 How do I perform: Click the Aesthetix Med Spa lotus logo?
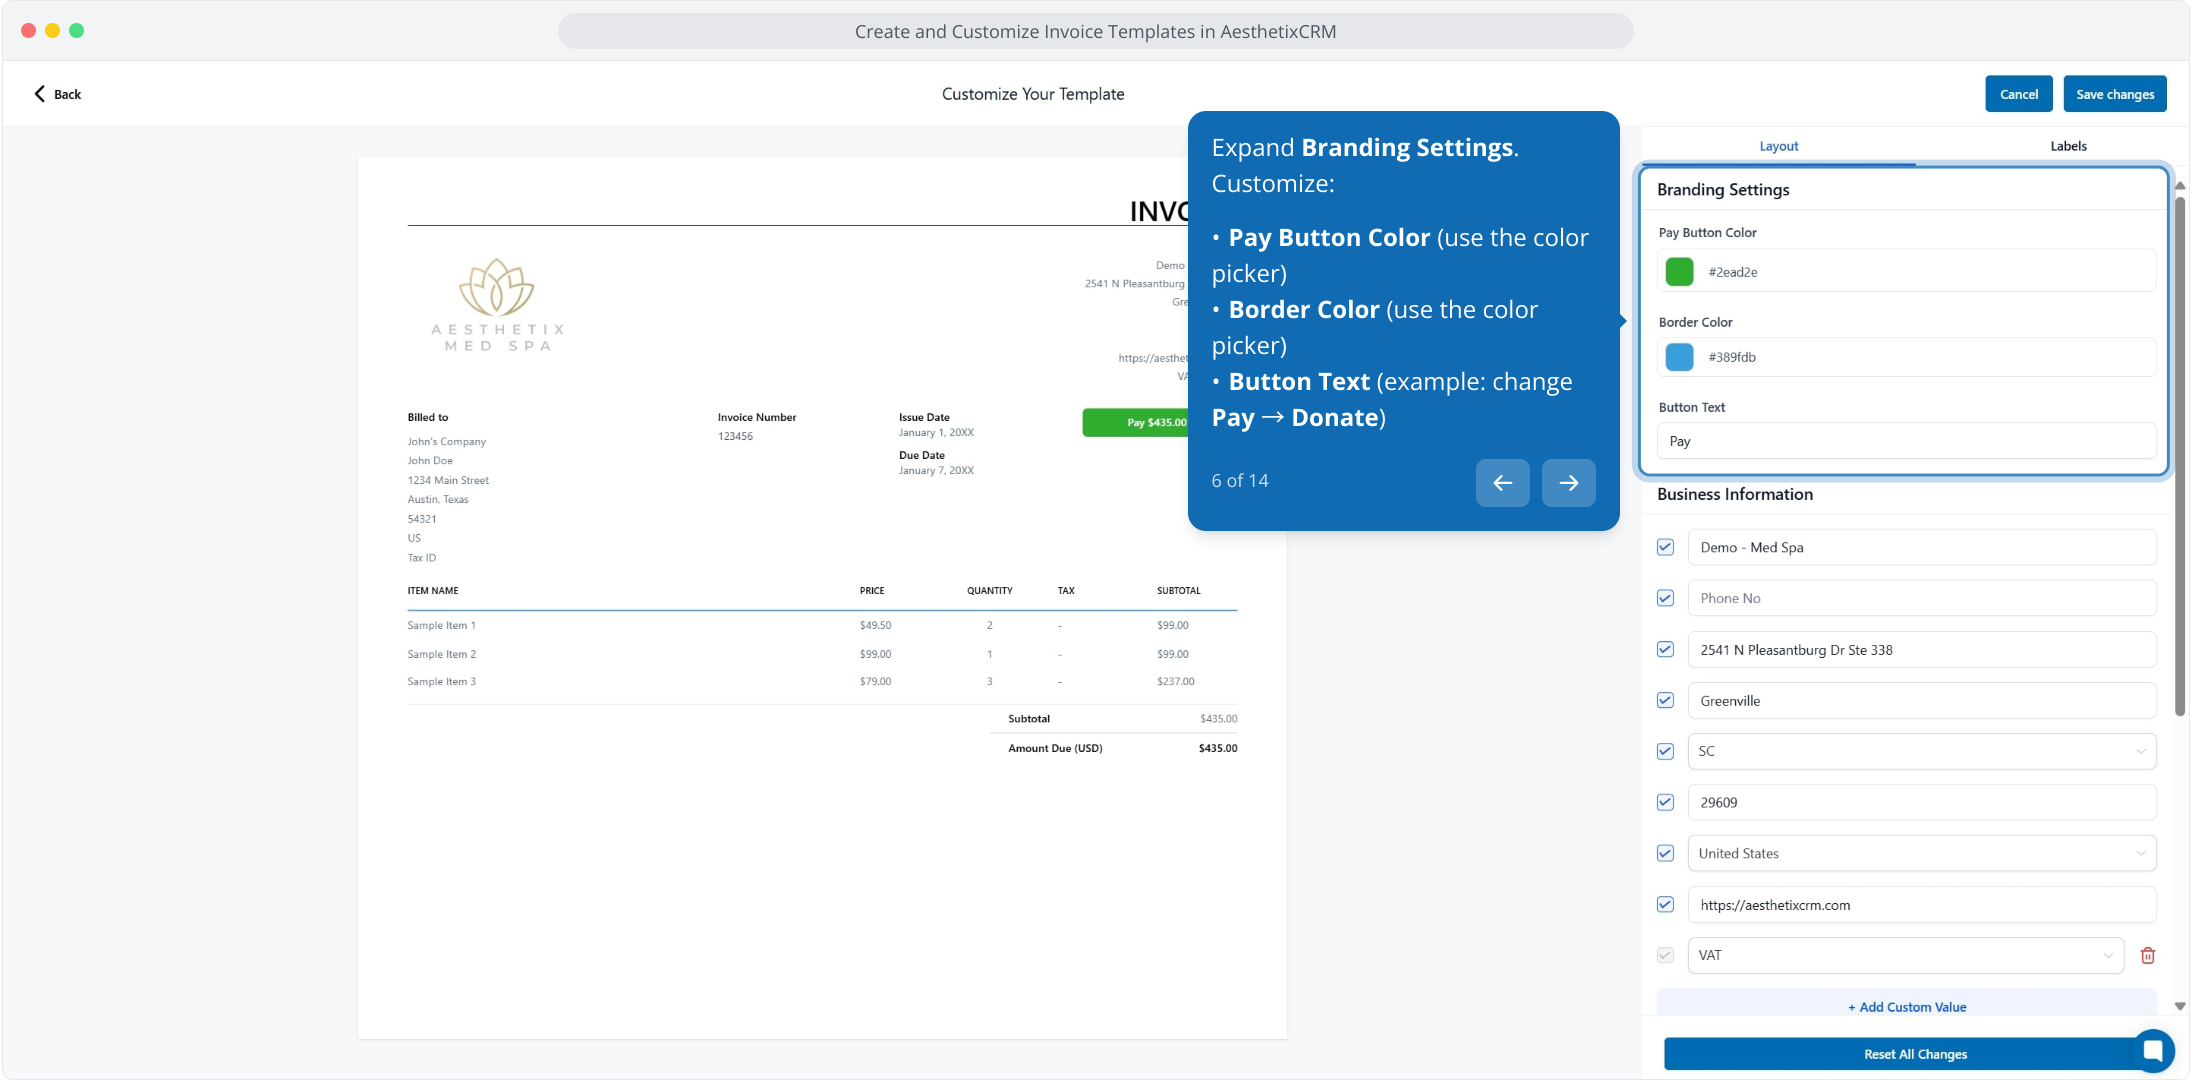pyautogui.click(x=497, y=288)
